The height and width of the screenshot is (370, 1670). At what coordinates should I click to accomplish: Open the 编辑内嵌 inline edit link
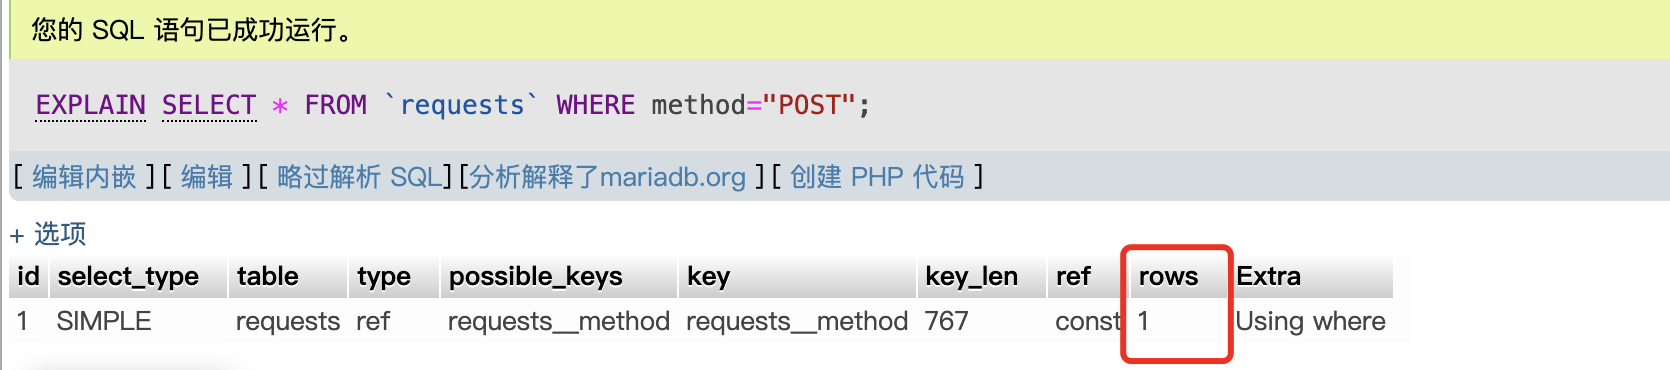84,177
